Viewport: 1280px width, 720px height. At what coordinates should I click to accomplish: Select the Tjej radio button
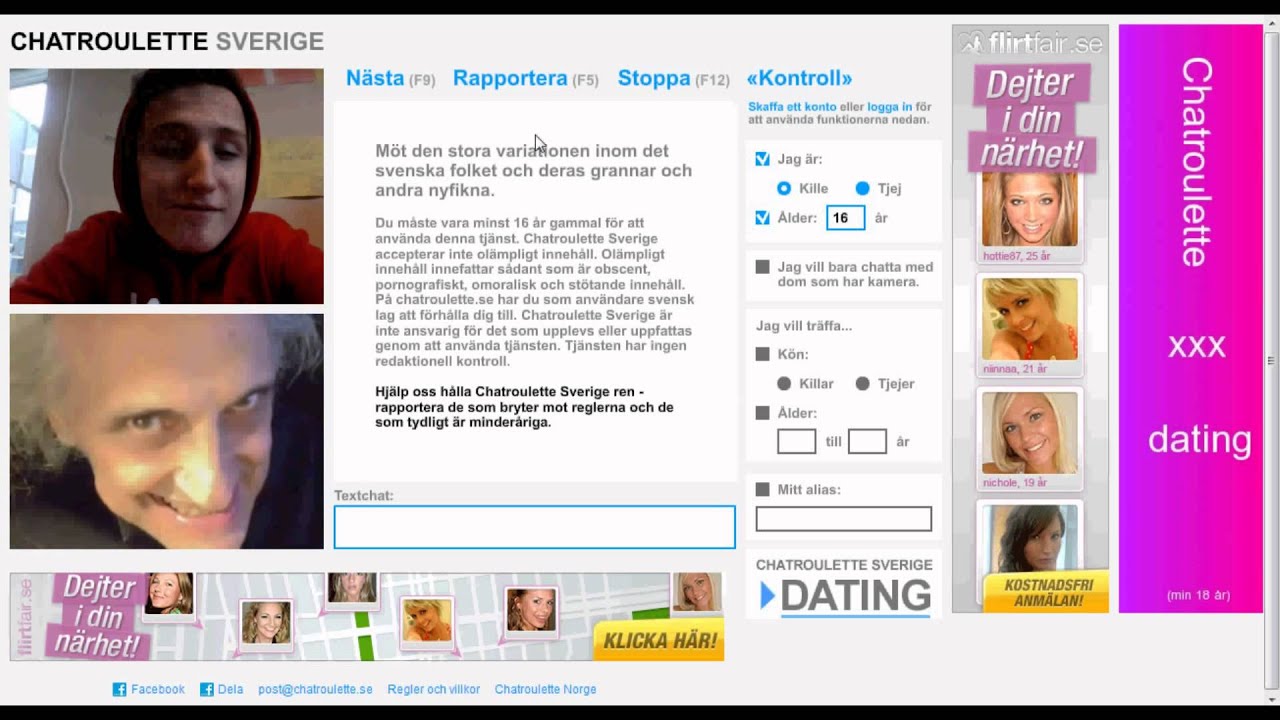[x=863, y=188]
